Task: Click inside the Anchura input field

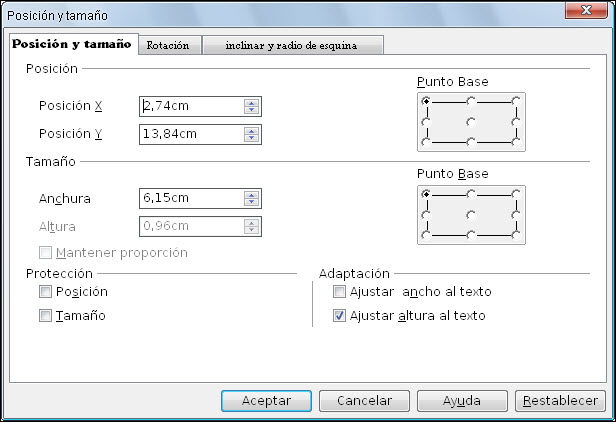Action: pyautogui.click(x=190, y=198)
